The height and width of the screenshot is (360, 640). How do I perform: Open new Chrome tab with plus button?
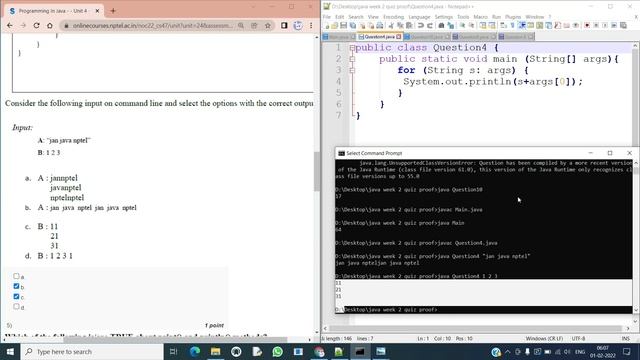[x=113, y=11]
